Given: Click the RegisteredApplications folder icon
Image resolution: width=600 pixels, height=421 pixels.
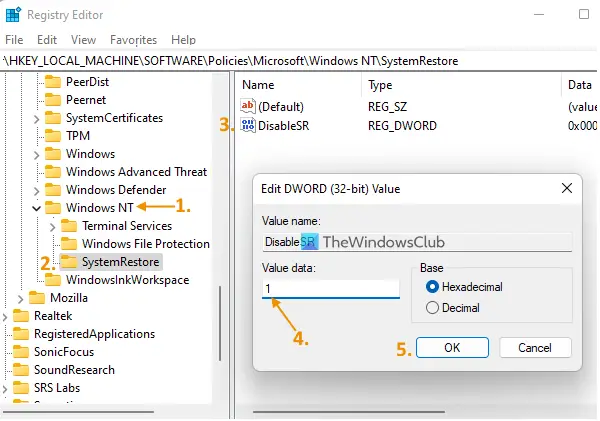Looking at the screenshot, I should click(x=21, y=333).
